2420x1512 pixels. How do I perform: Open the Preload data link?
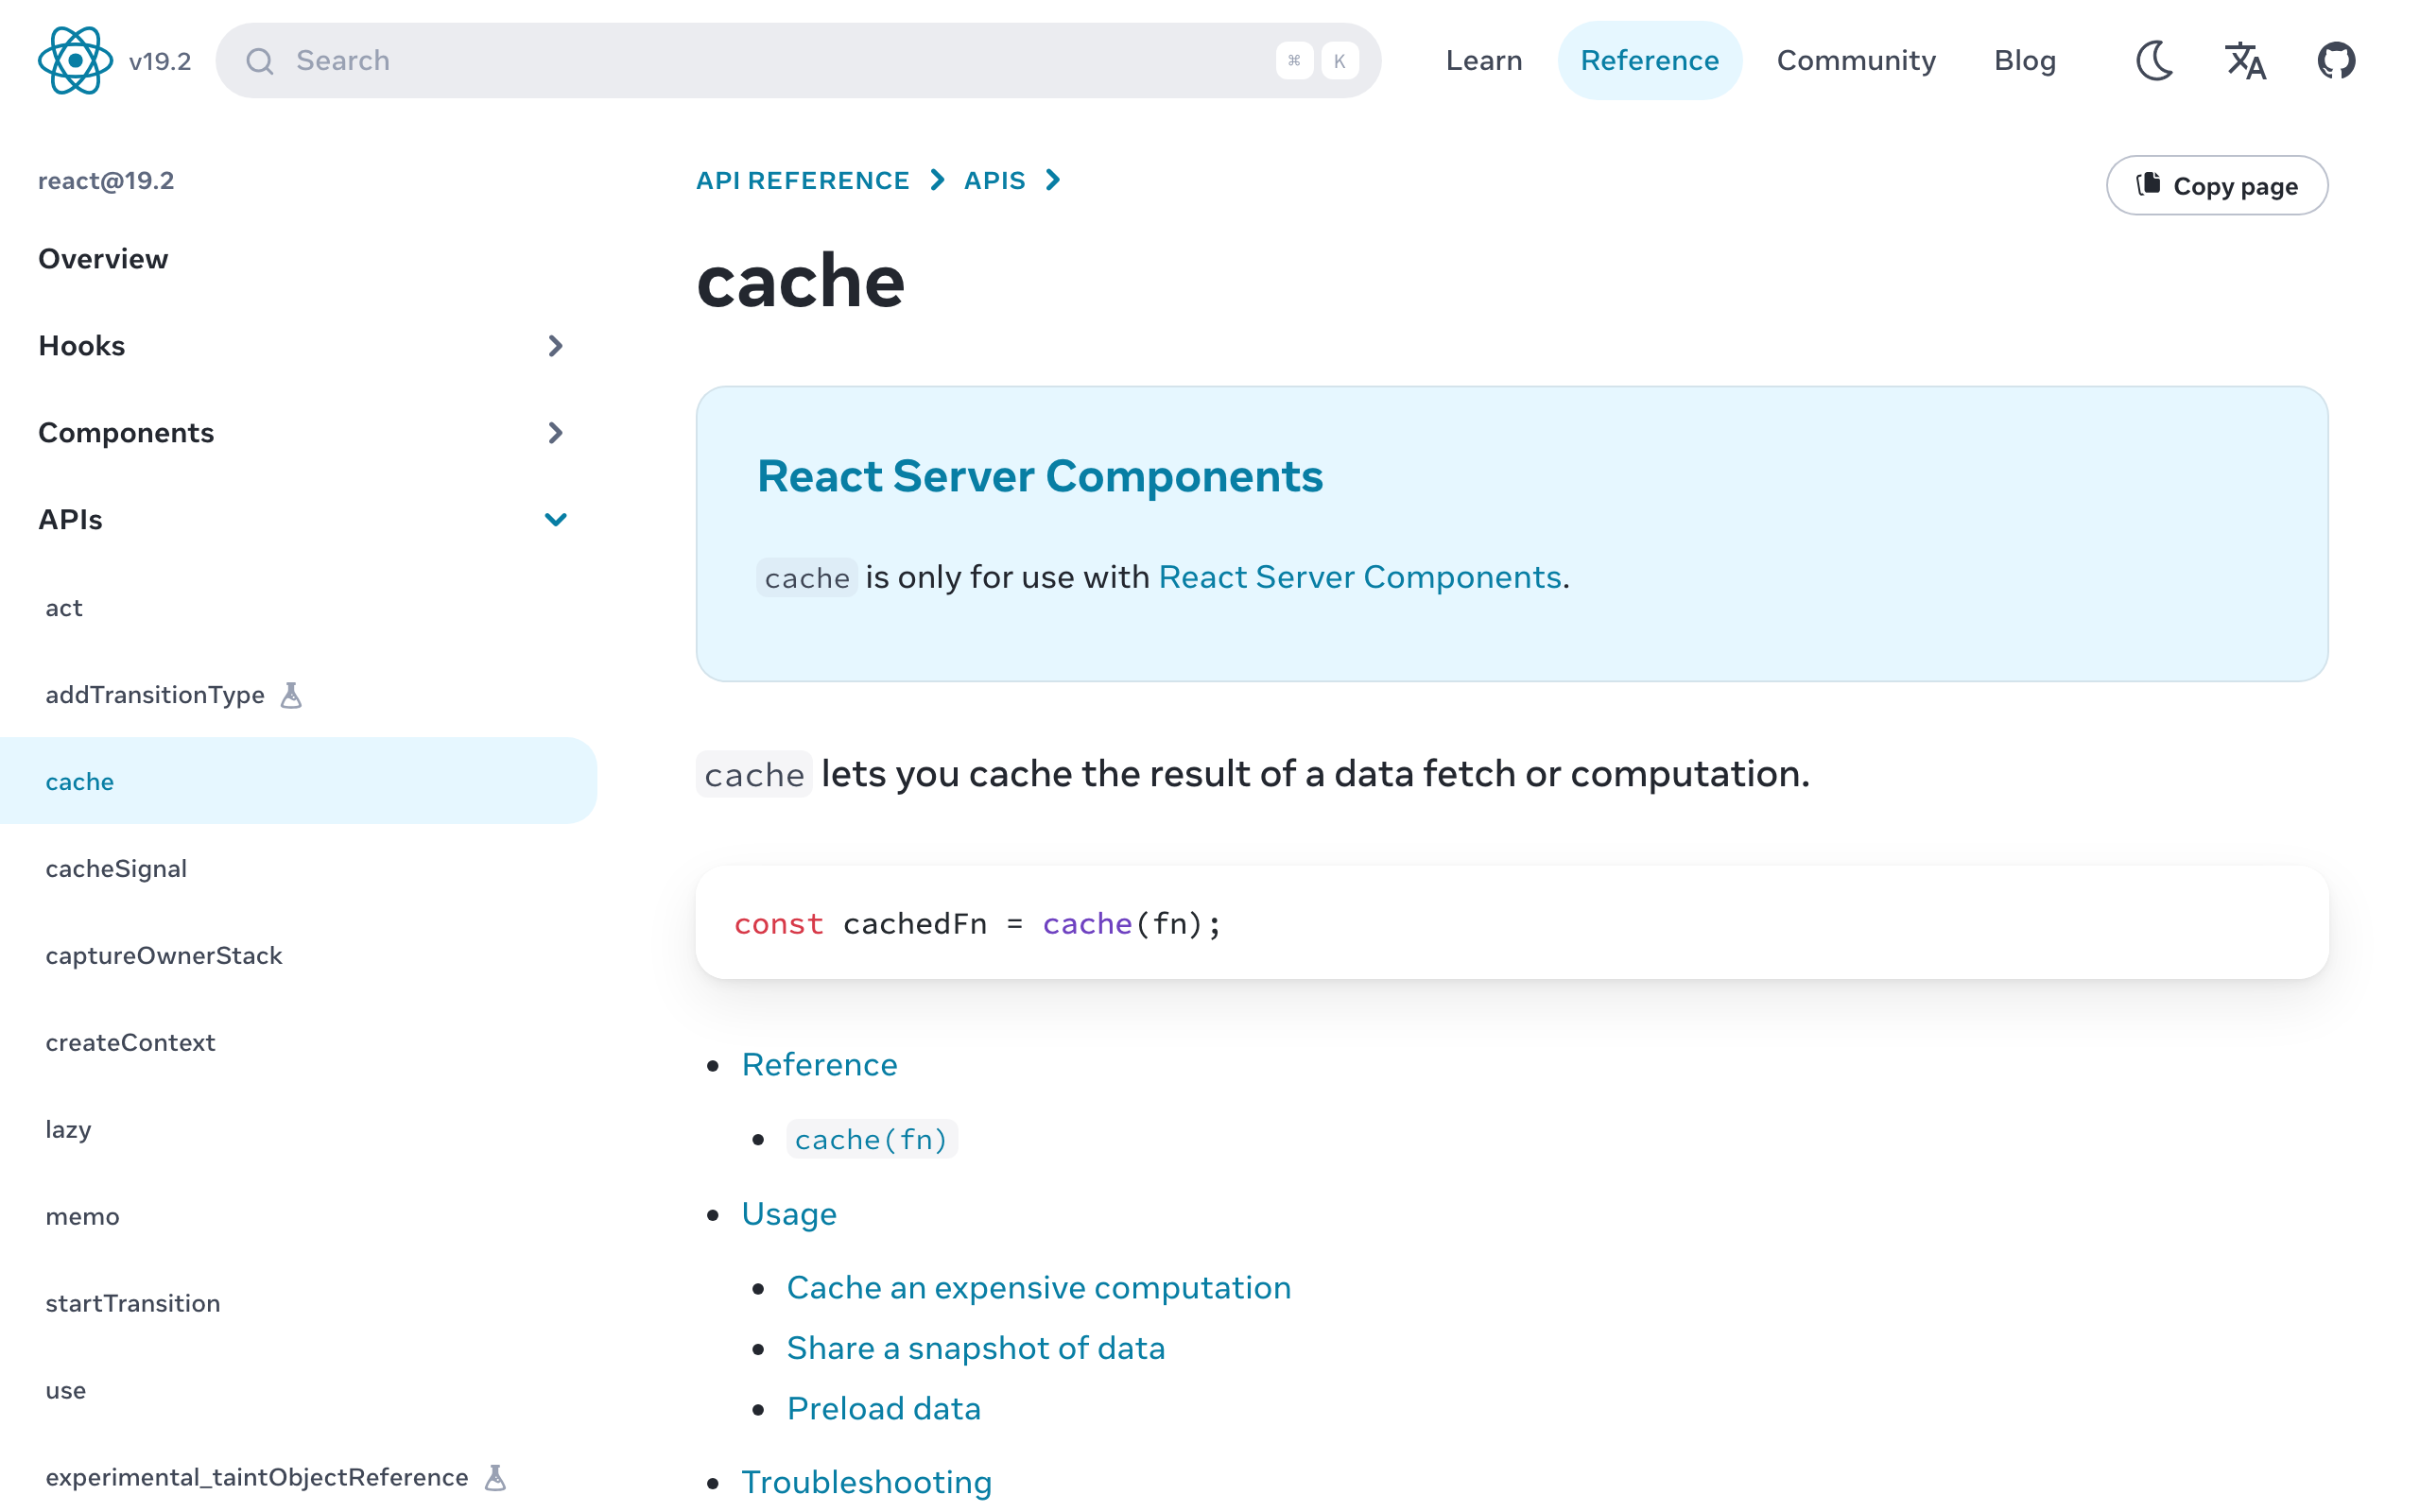883,1408
